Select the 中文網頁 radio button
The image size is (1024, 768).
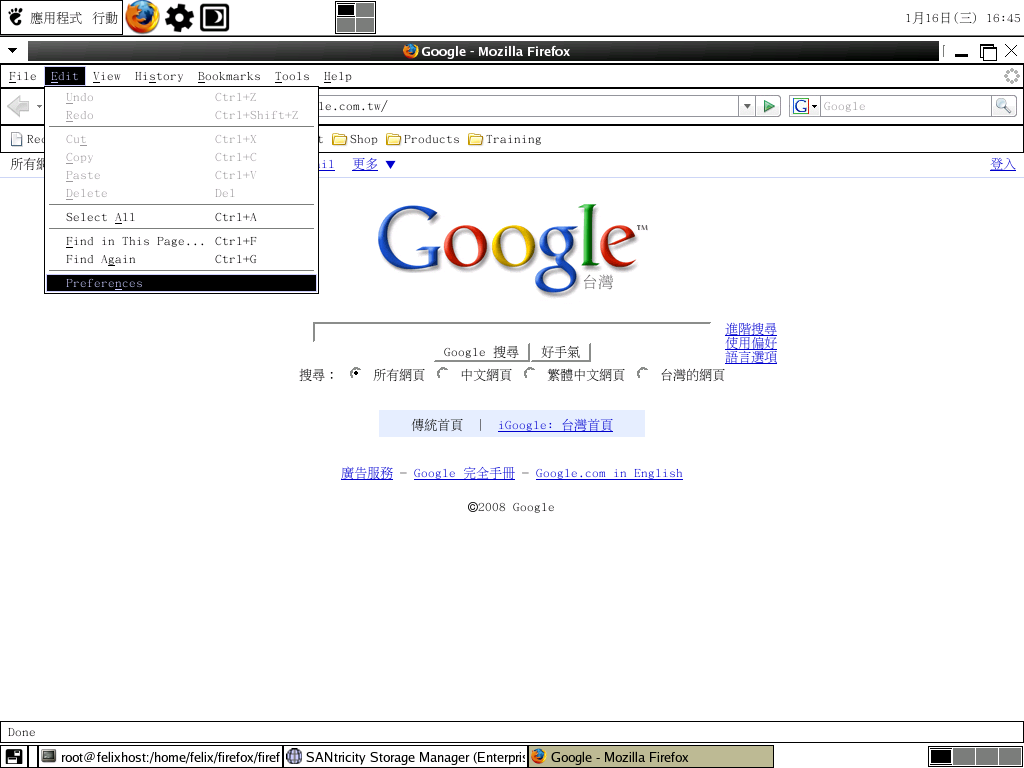coord(443,374)
